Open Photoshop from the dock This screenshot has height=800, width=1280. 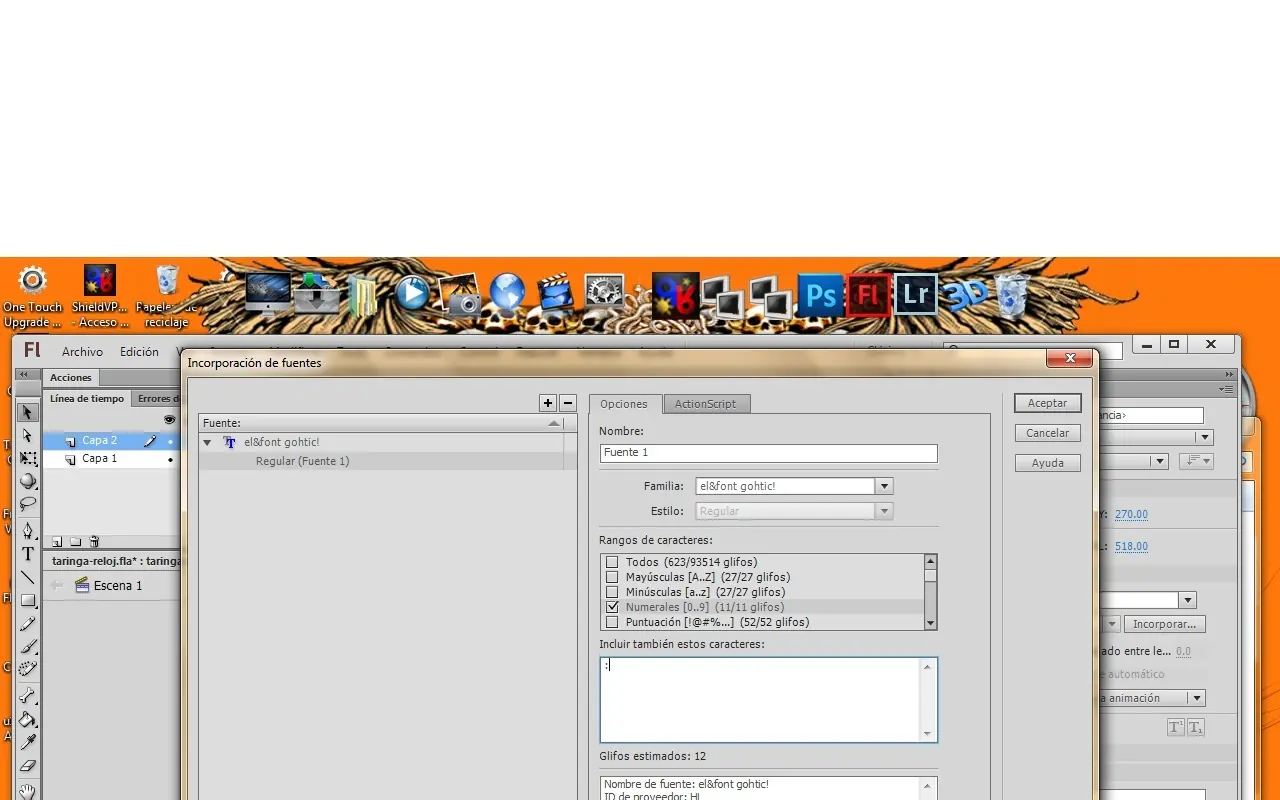click(x=821, y=295)
